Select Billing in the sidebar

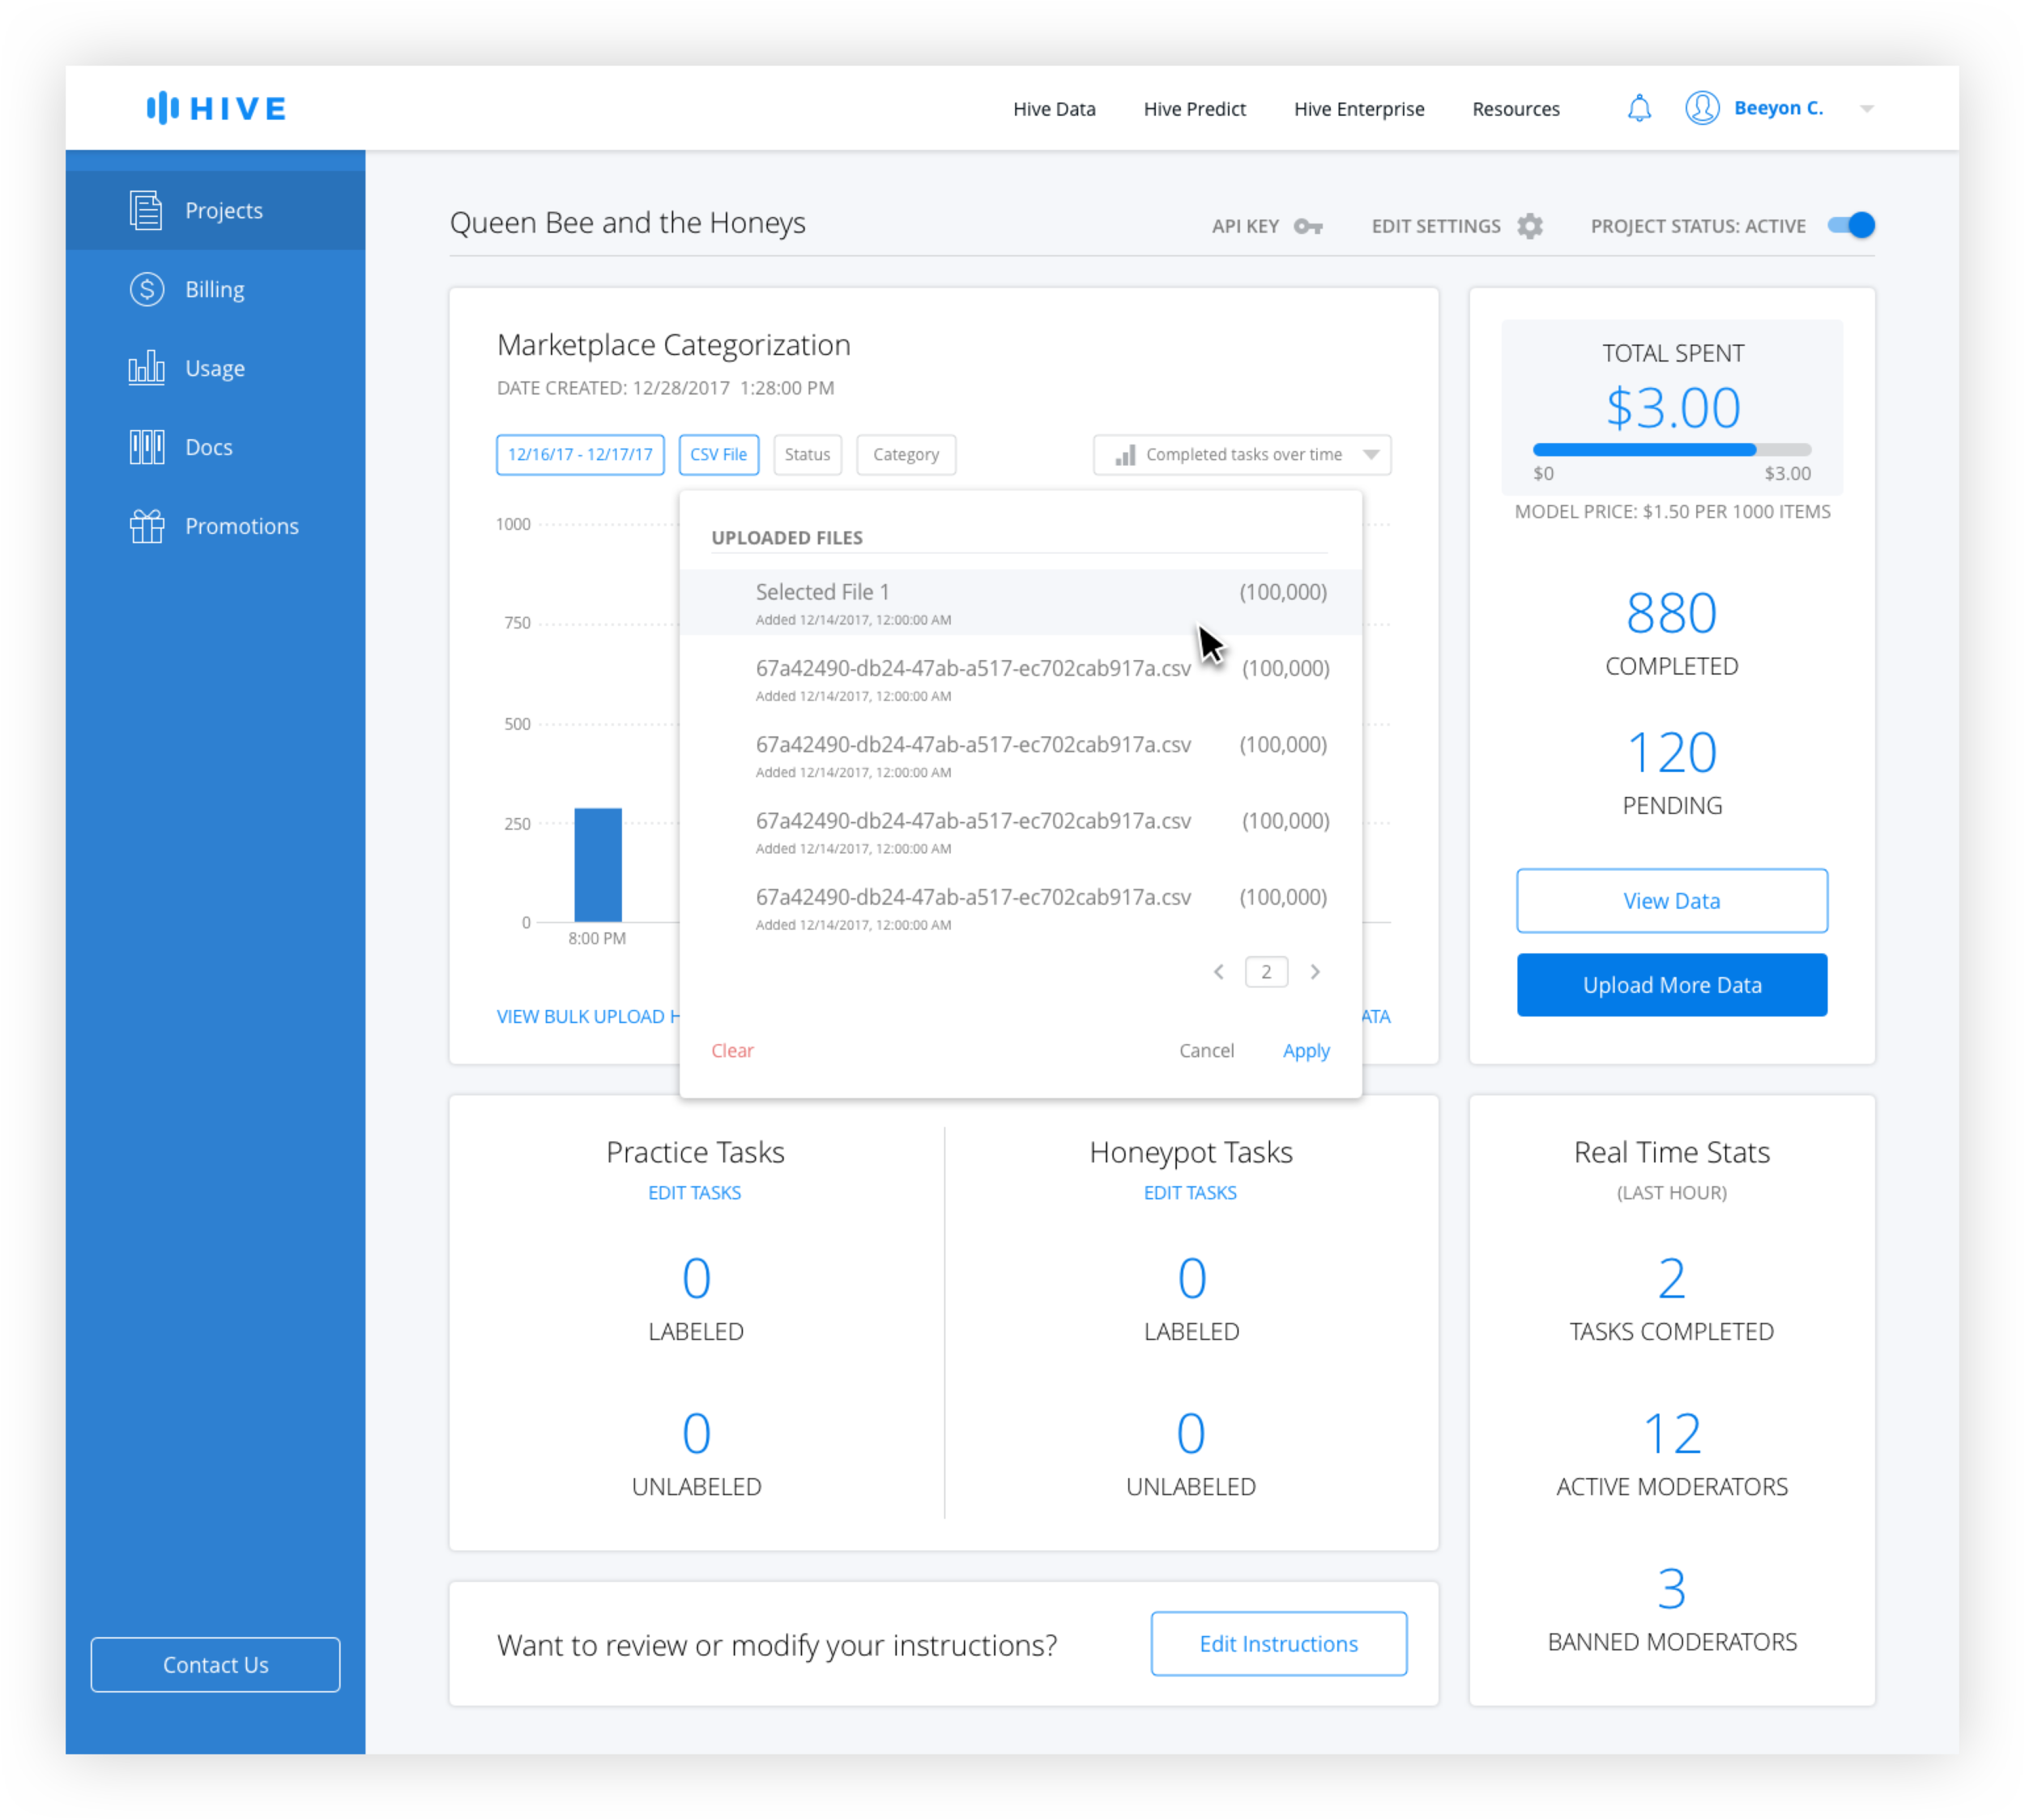click(215, 289)
